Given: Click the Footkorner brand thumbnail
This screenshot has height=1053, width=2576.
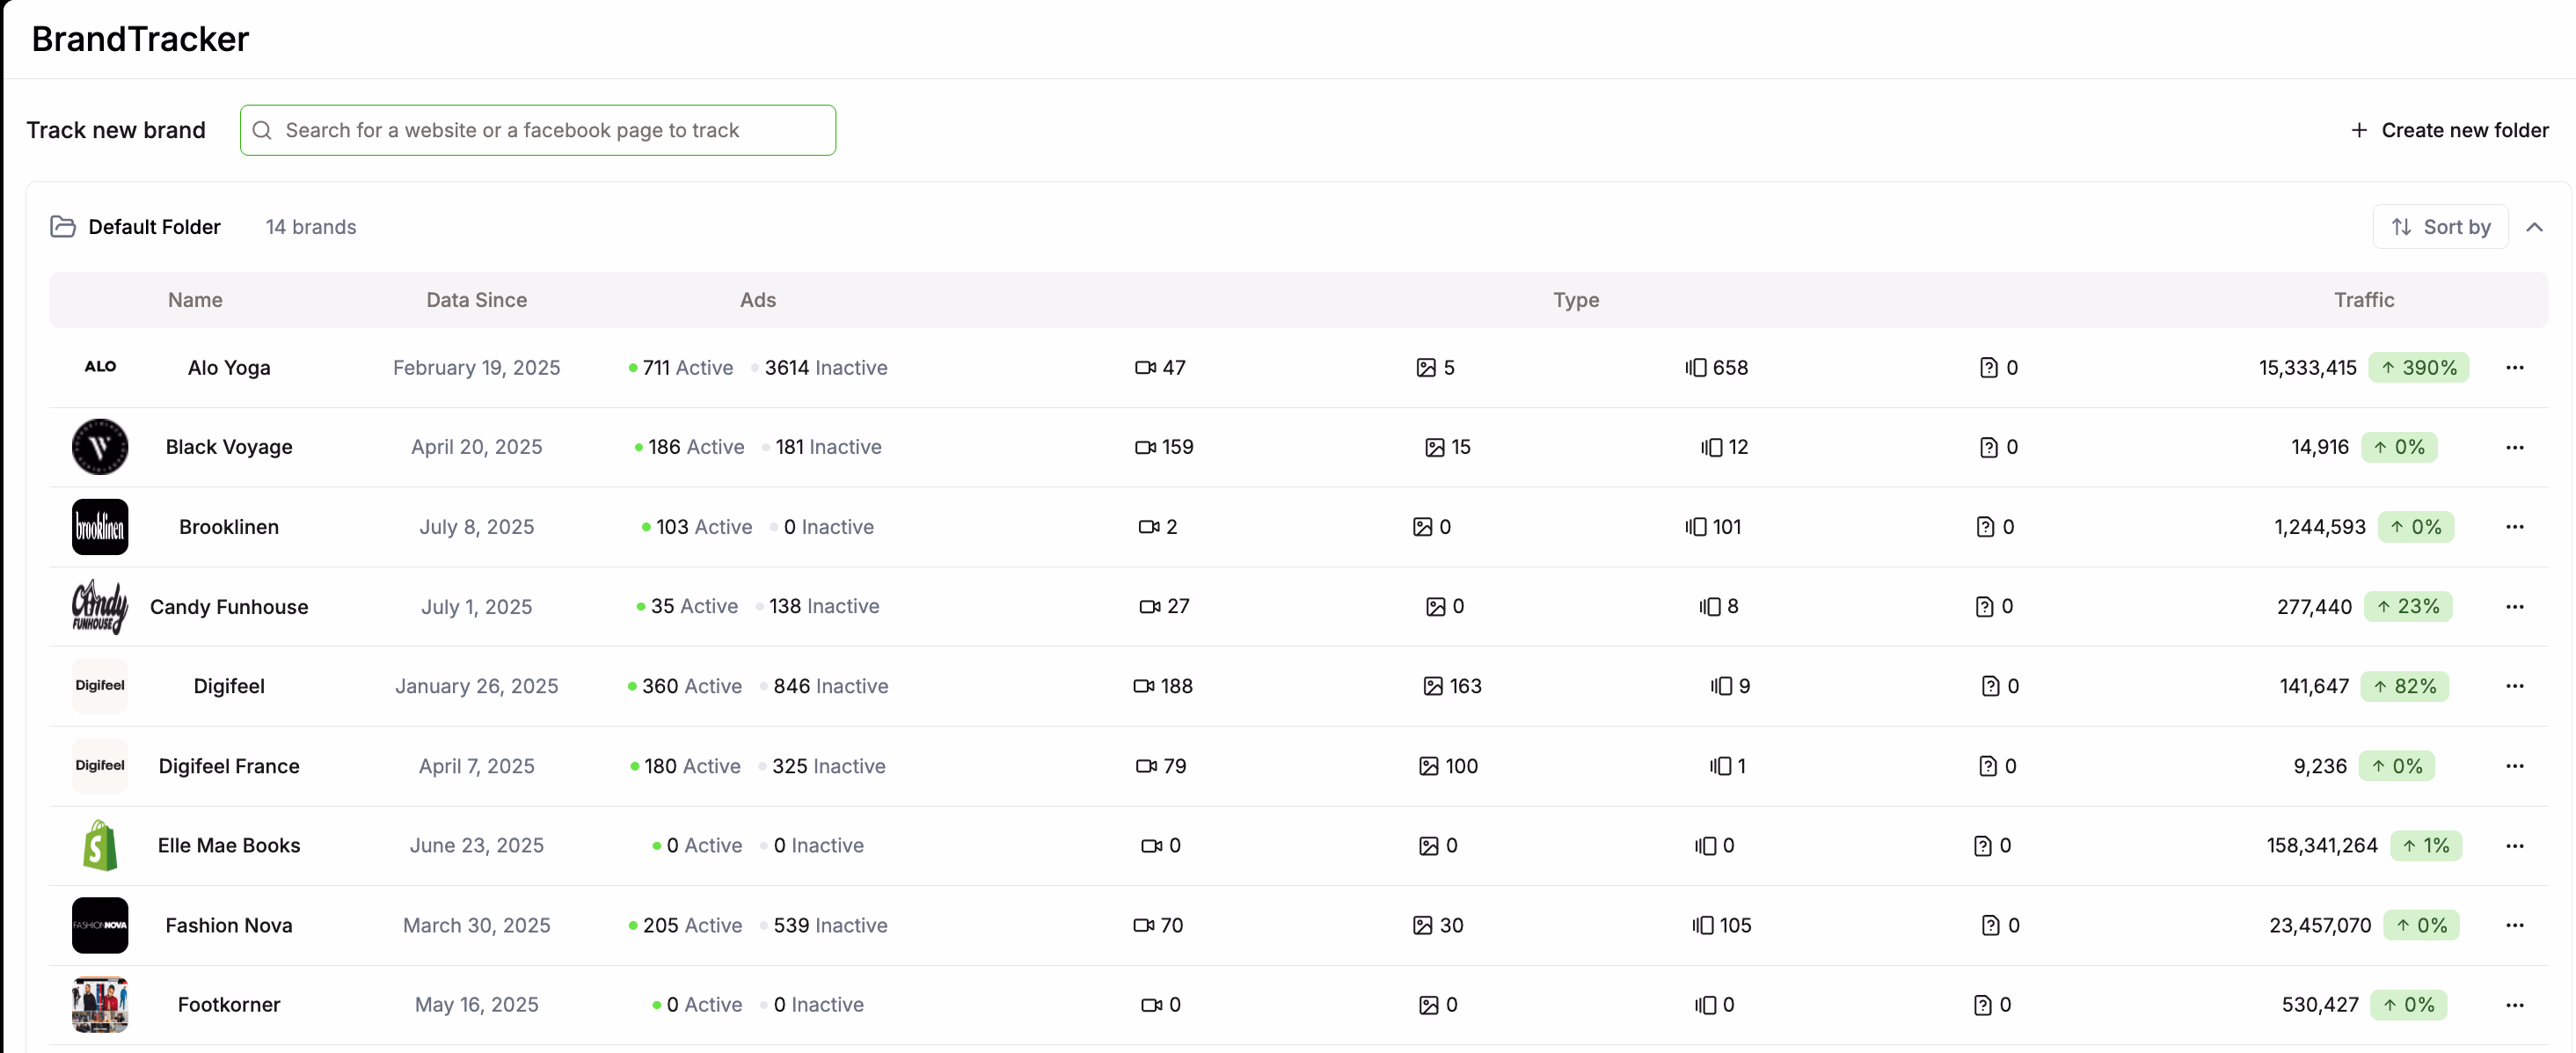Looking at the screenshot, I should click(x=100, y=1004).
